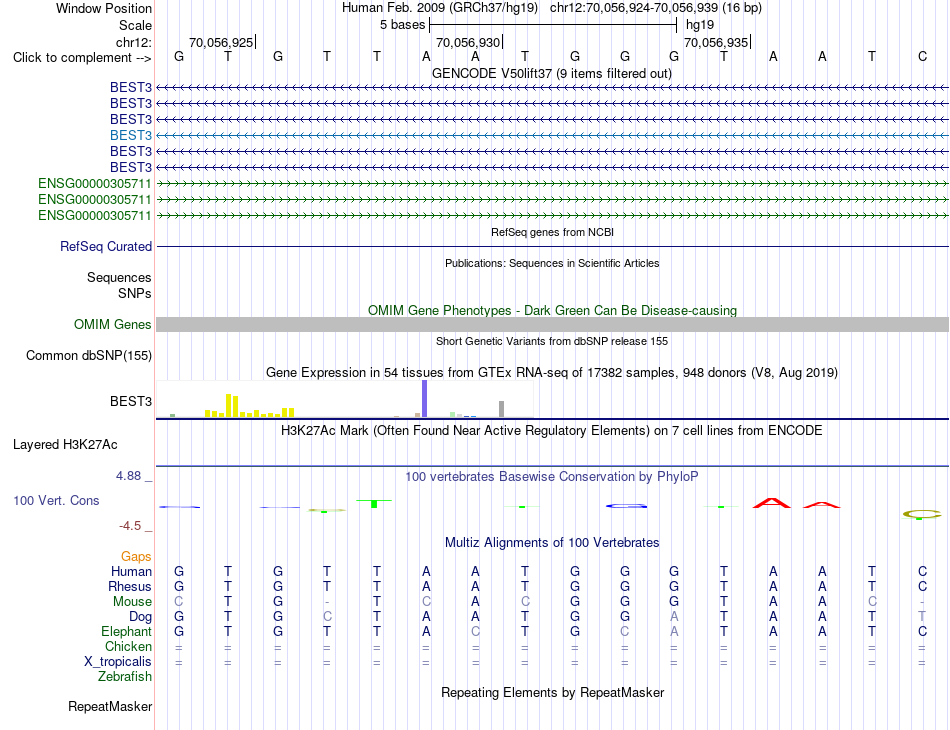Click the blue G logo in PhyloP track

pyautogui.click(x=626, y=506)
